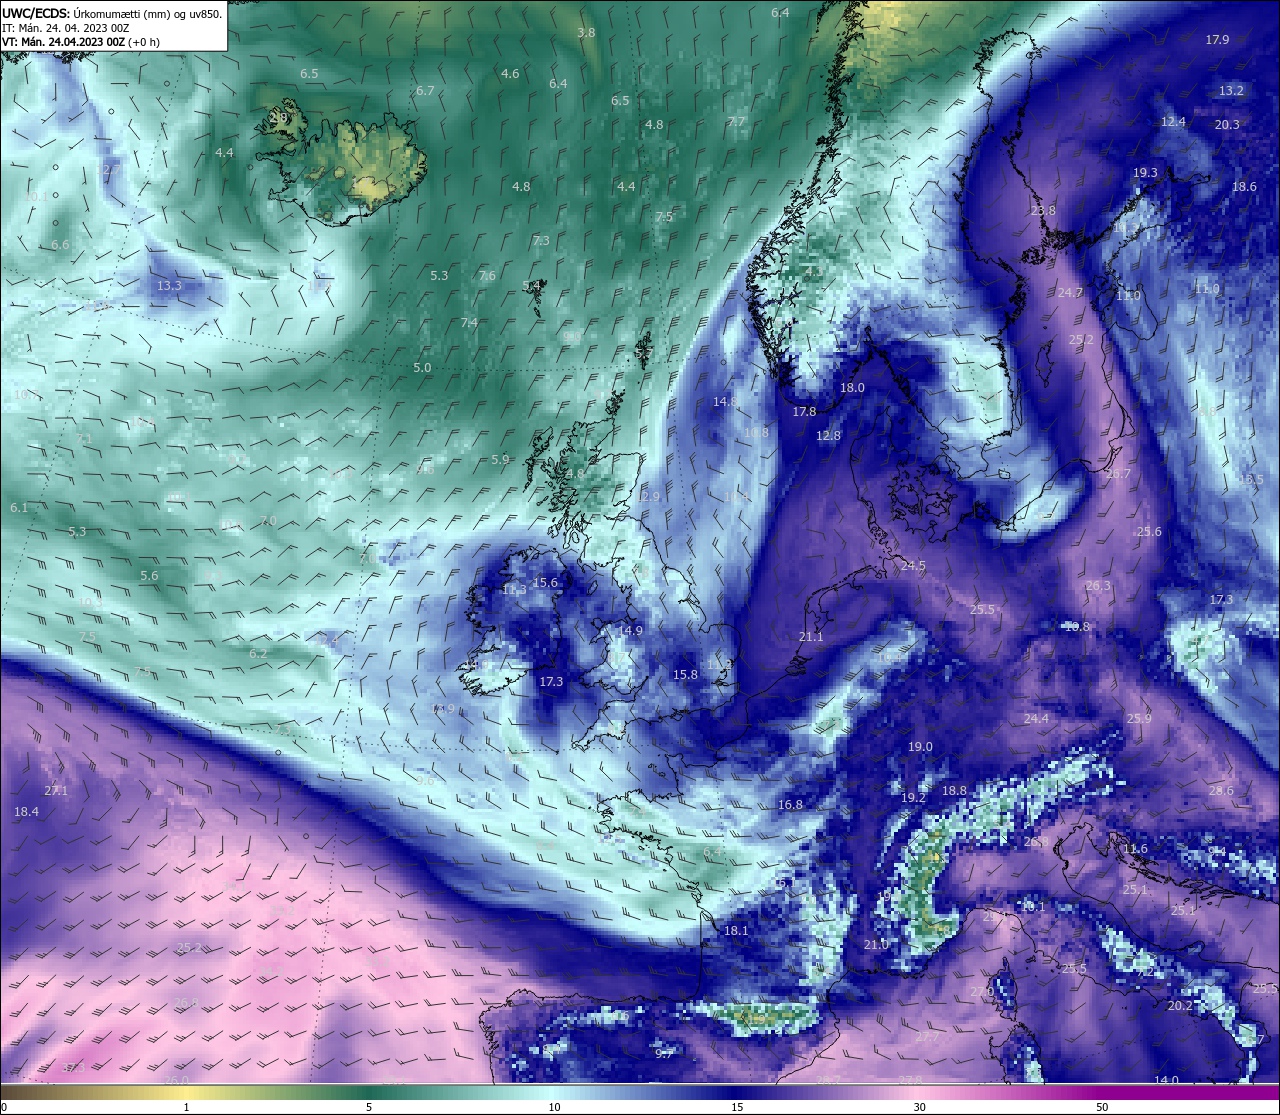1280x1115 pixels.
Task: Click the map value 14.0
Action: pyautogui.click(x=1167, y=1081)
